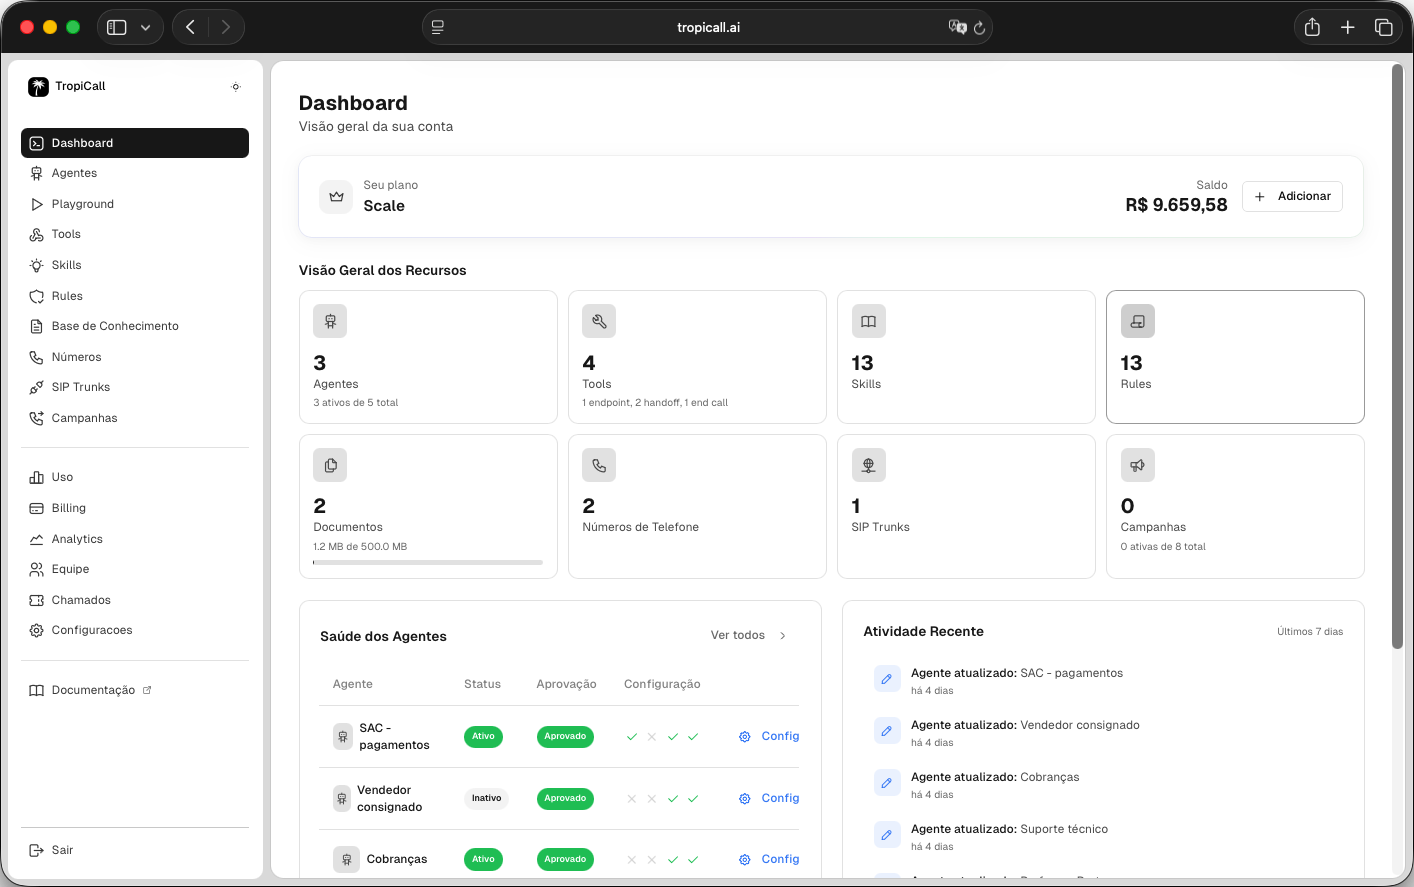
Task: Open Skills from the sidebar icon
Action: [x=35, y=265]
